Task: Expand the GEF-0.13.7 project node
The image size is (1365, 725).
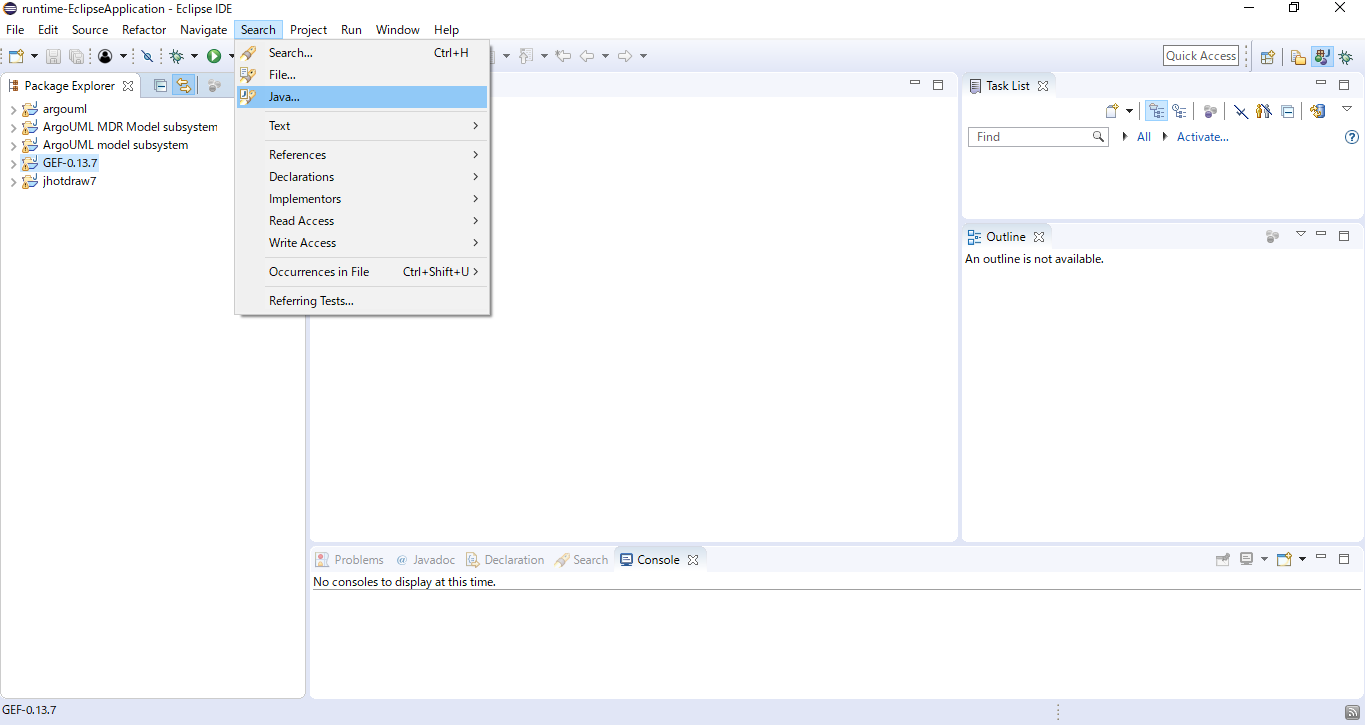Action: [x=13, y=163]
